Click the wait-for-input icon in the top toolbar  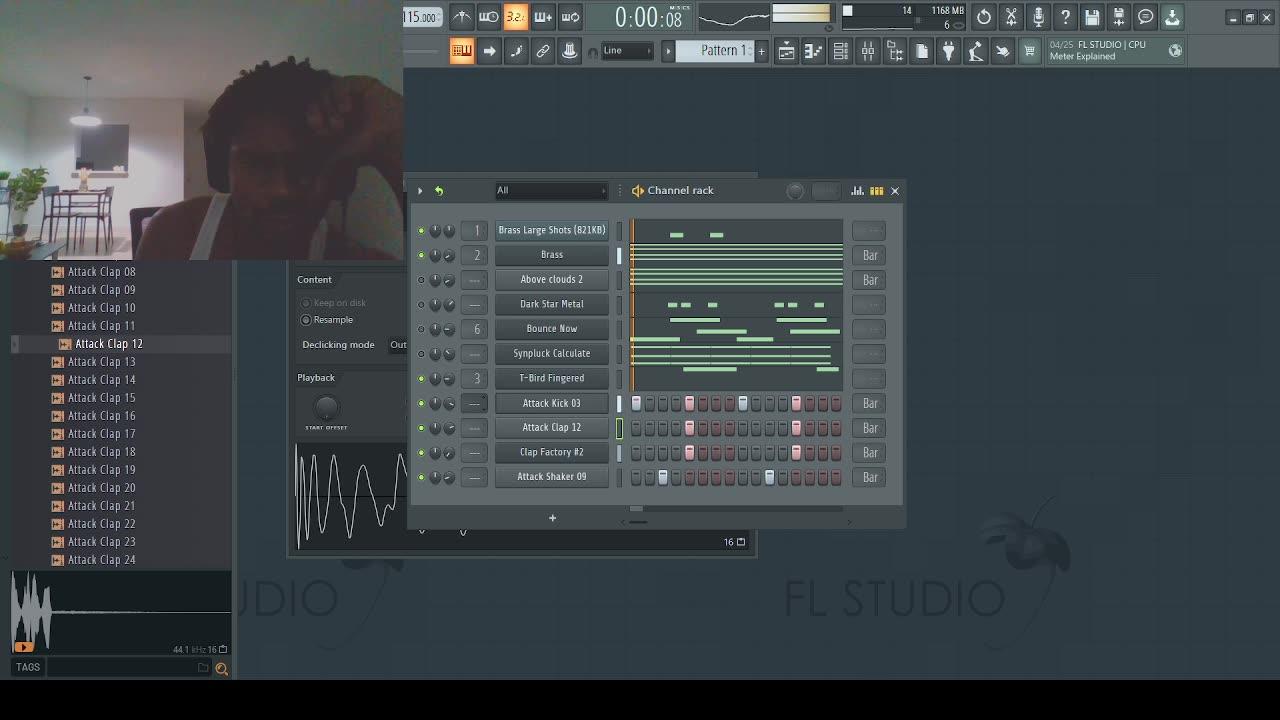click(x=488, y=17)
